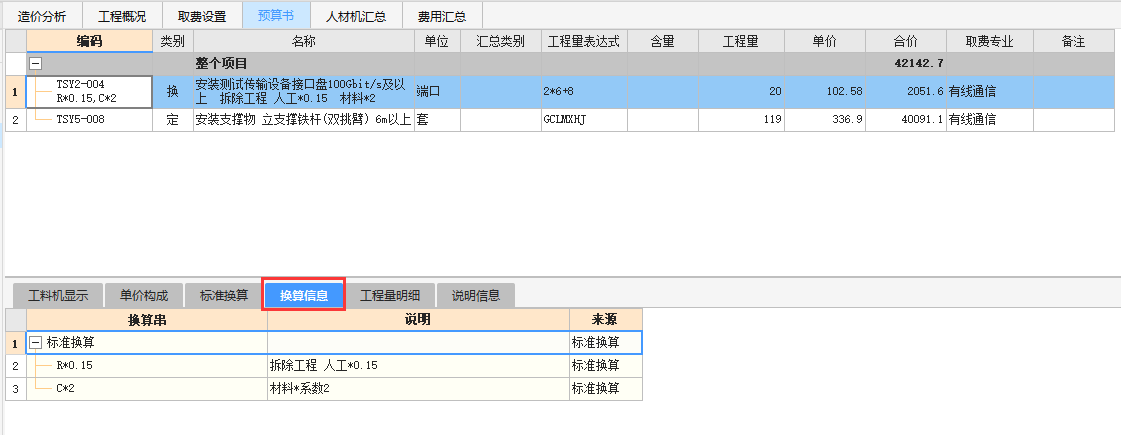This screenshot has height=435, width=1121.
Task: Show the 工料机显示 panel tab
Action: 58,295
